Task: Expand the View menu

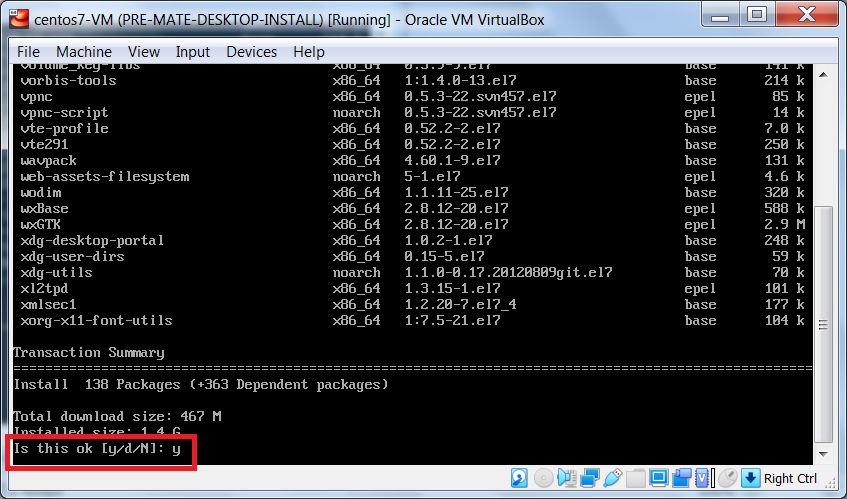Action: click(x=143, y=52)
